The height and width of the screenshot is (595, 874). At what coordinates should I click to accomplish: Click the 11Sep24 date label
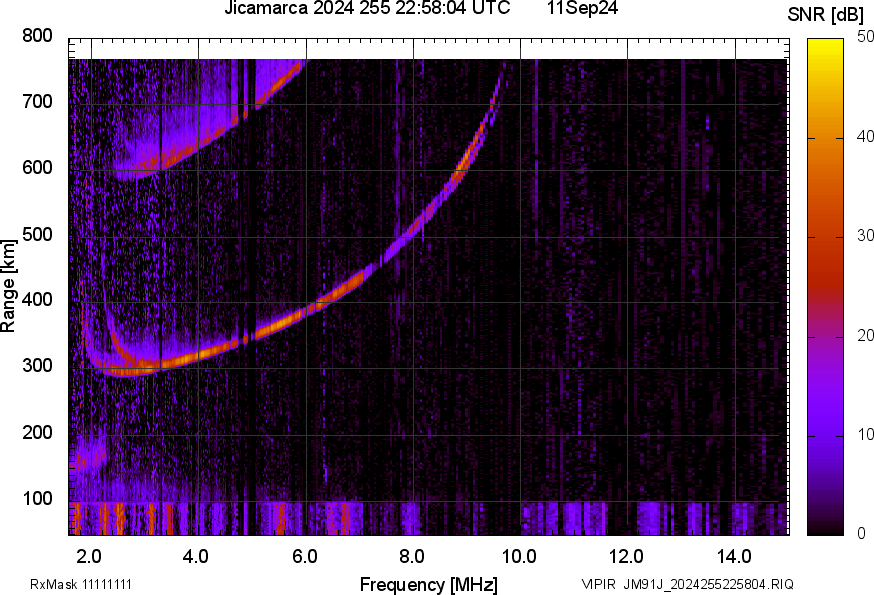(x=580, y=9)
